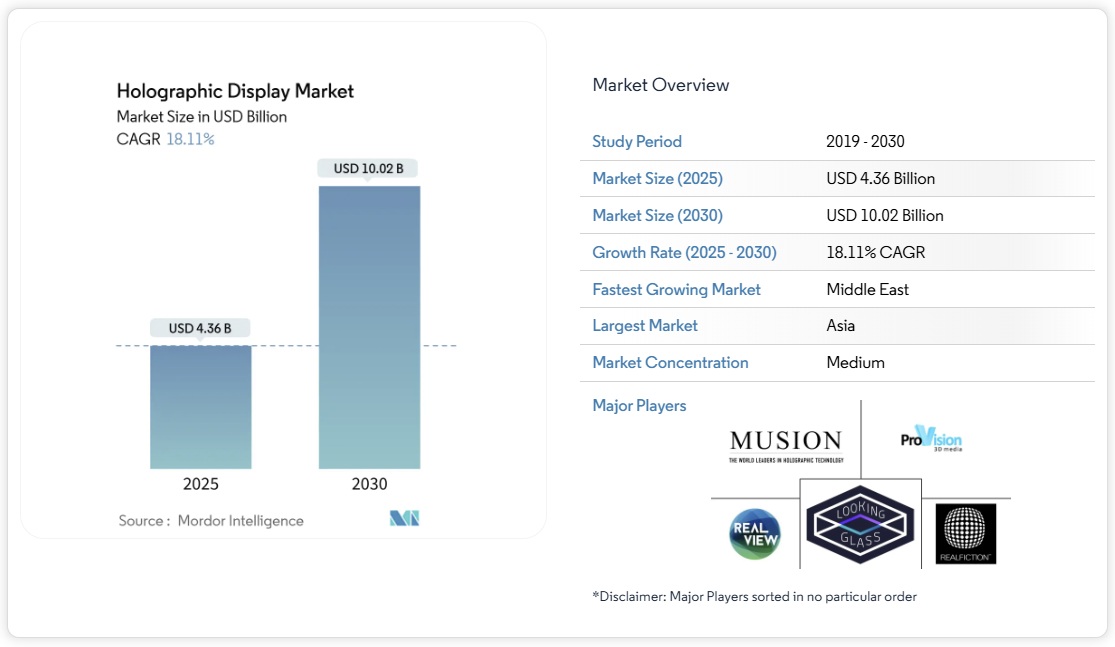Screen dimensions: 1115x647
Task: Click the Growth Rate (2025 - 2030) label
Action: pyautogui.click(x=684, y=253)
